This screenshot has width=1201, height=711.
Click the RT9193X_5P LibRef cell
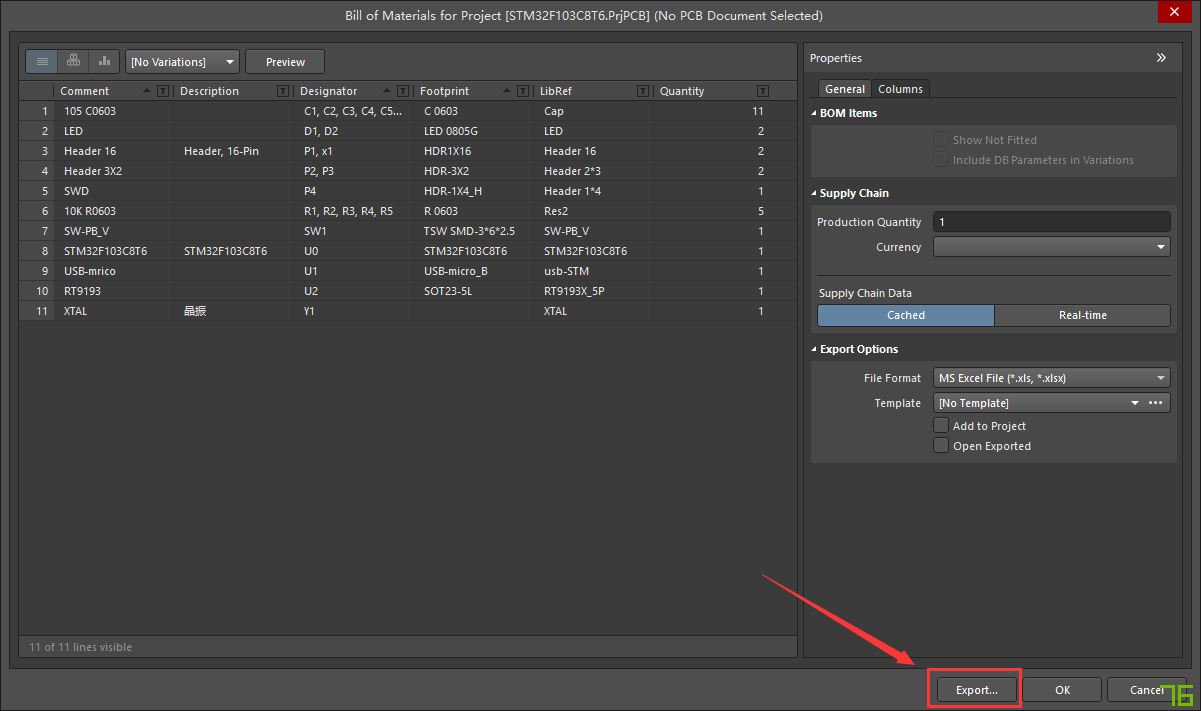594,291
